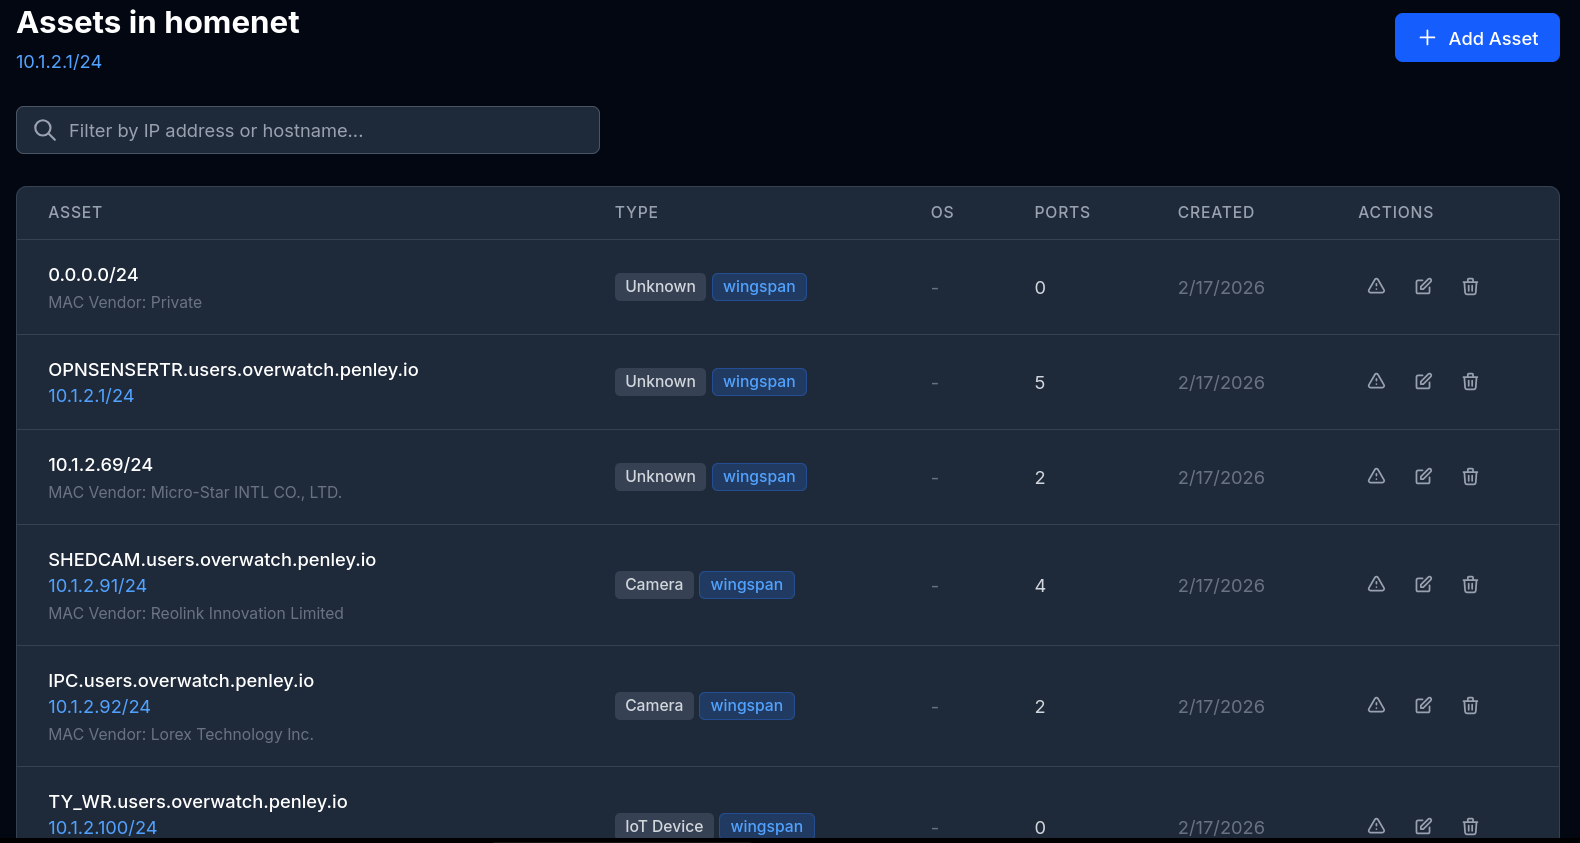Click wingspan tag on TY_WR row
1580x843 pixels.
pyautogui.click(x=767, y=826)
